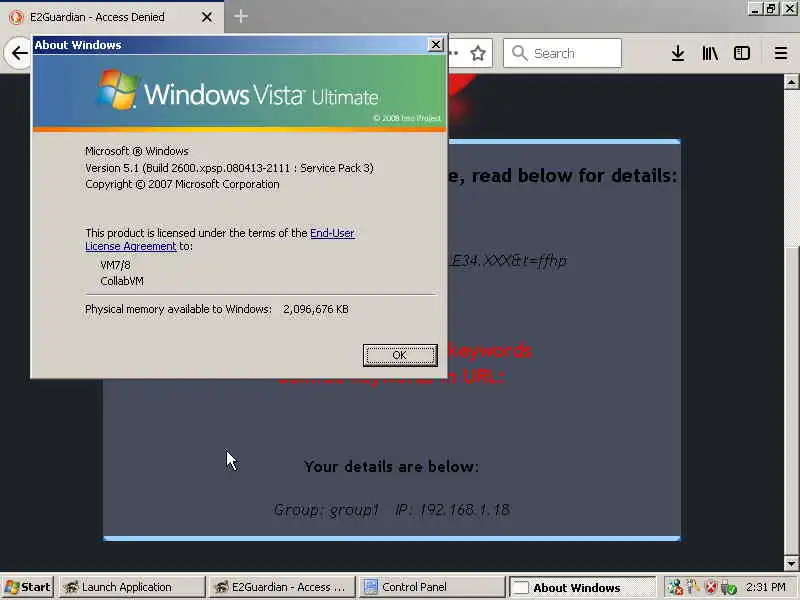
Task: Click the Version 5.1 build line
Action: click(x=229, y=168)
